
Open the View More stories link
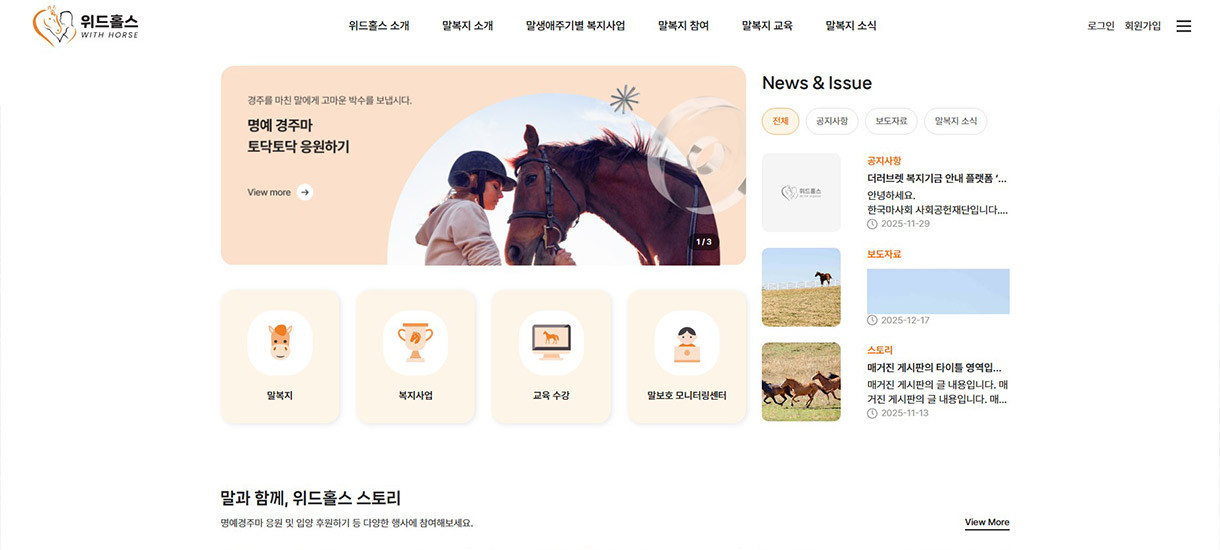[987, 523]
